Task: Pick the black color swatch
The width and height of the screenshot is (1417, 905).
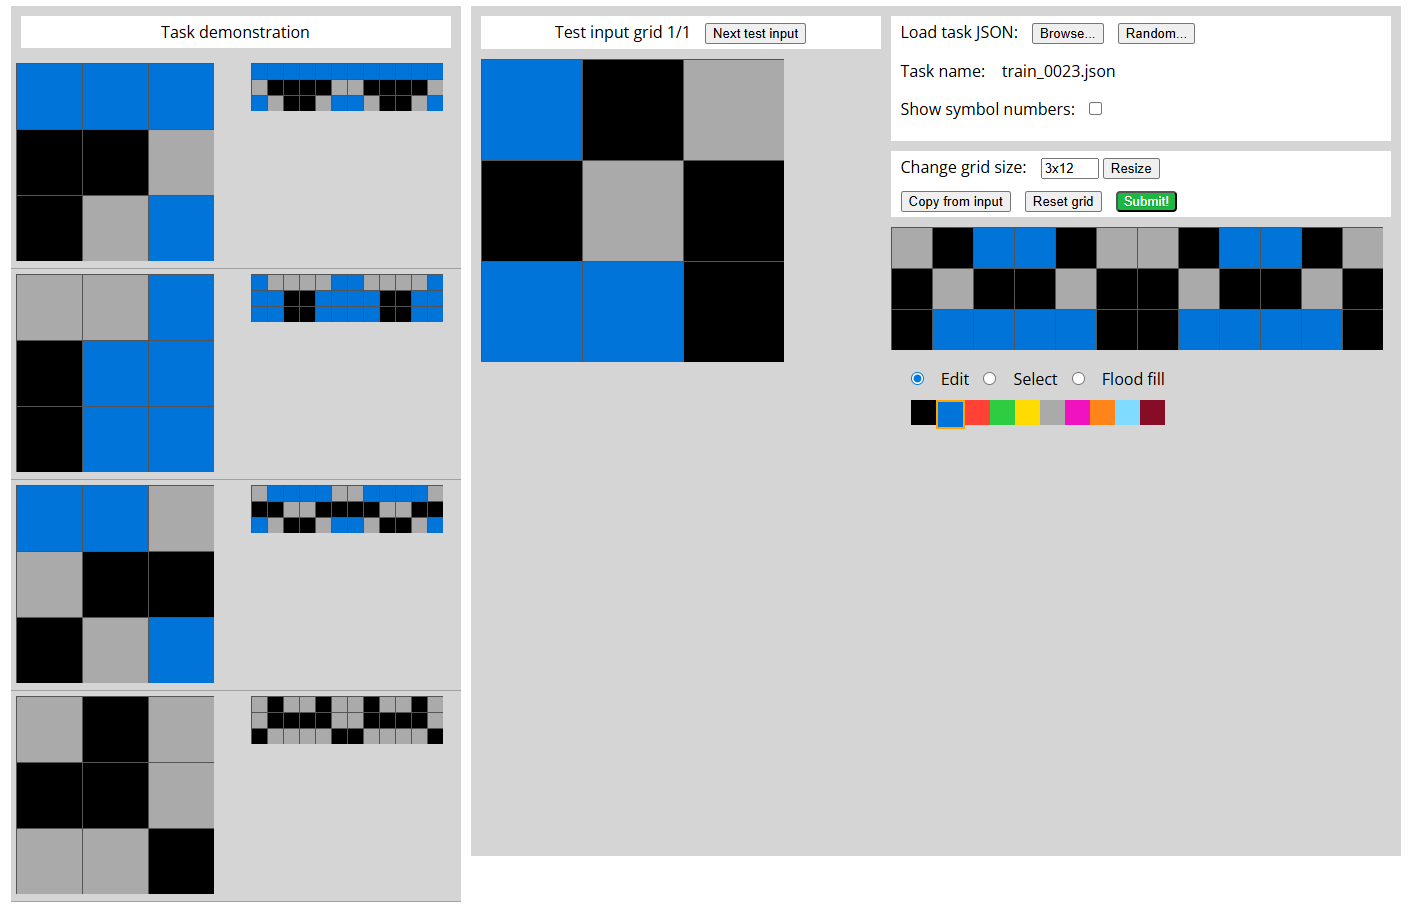Action: click(923, 413)
